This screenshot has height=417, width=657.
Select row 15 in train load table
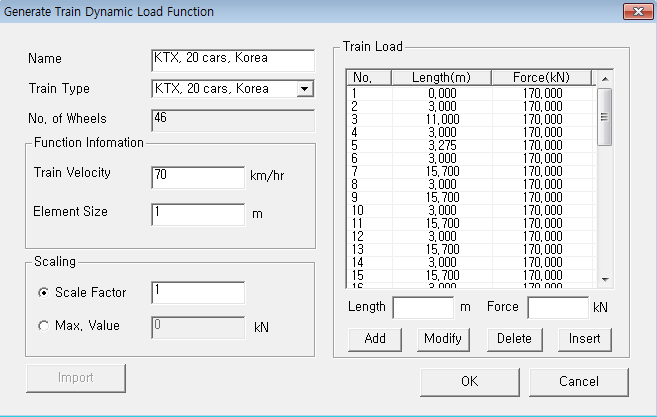pyautogui.click(x=471, y=275)
